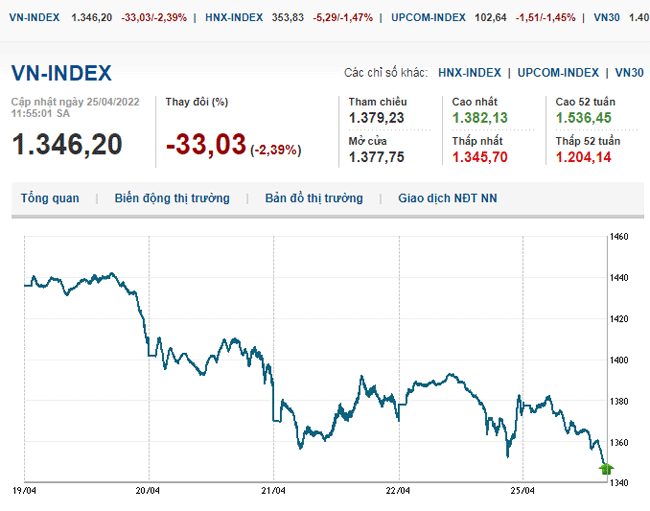Click the current index value 1.346,20
Viewport: 650px width, 511px height.
(67, 144)
